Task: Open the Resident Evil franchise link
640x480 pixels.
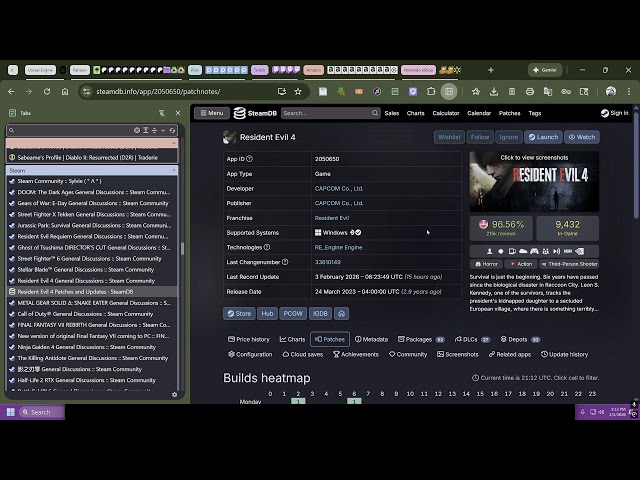Action: 331,218
